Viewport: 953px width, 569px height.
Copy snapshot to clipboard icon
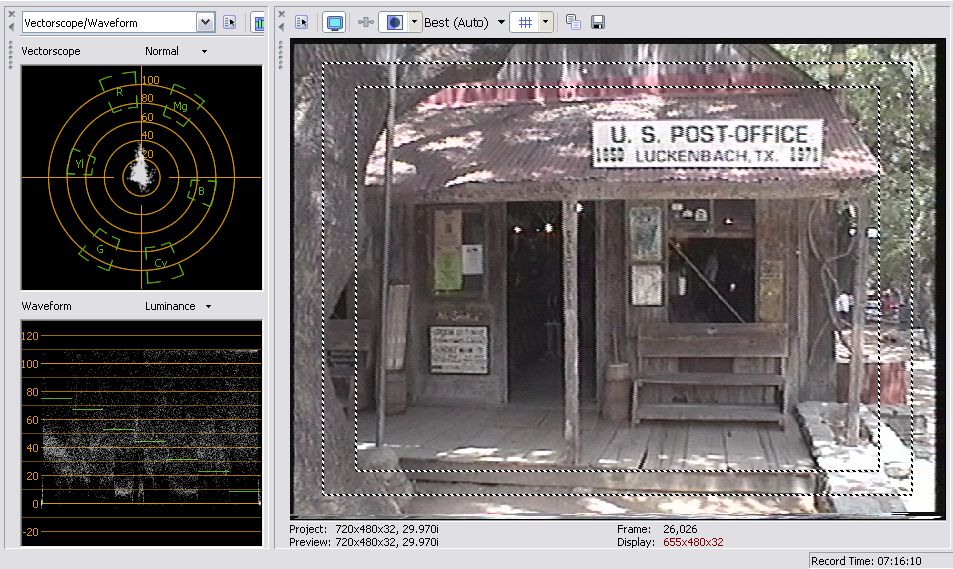click(x=573, y=23)
